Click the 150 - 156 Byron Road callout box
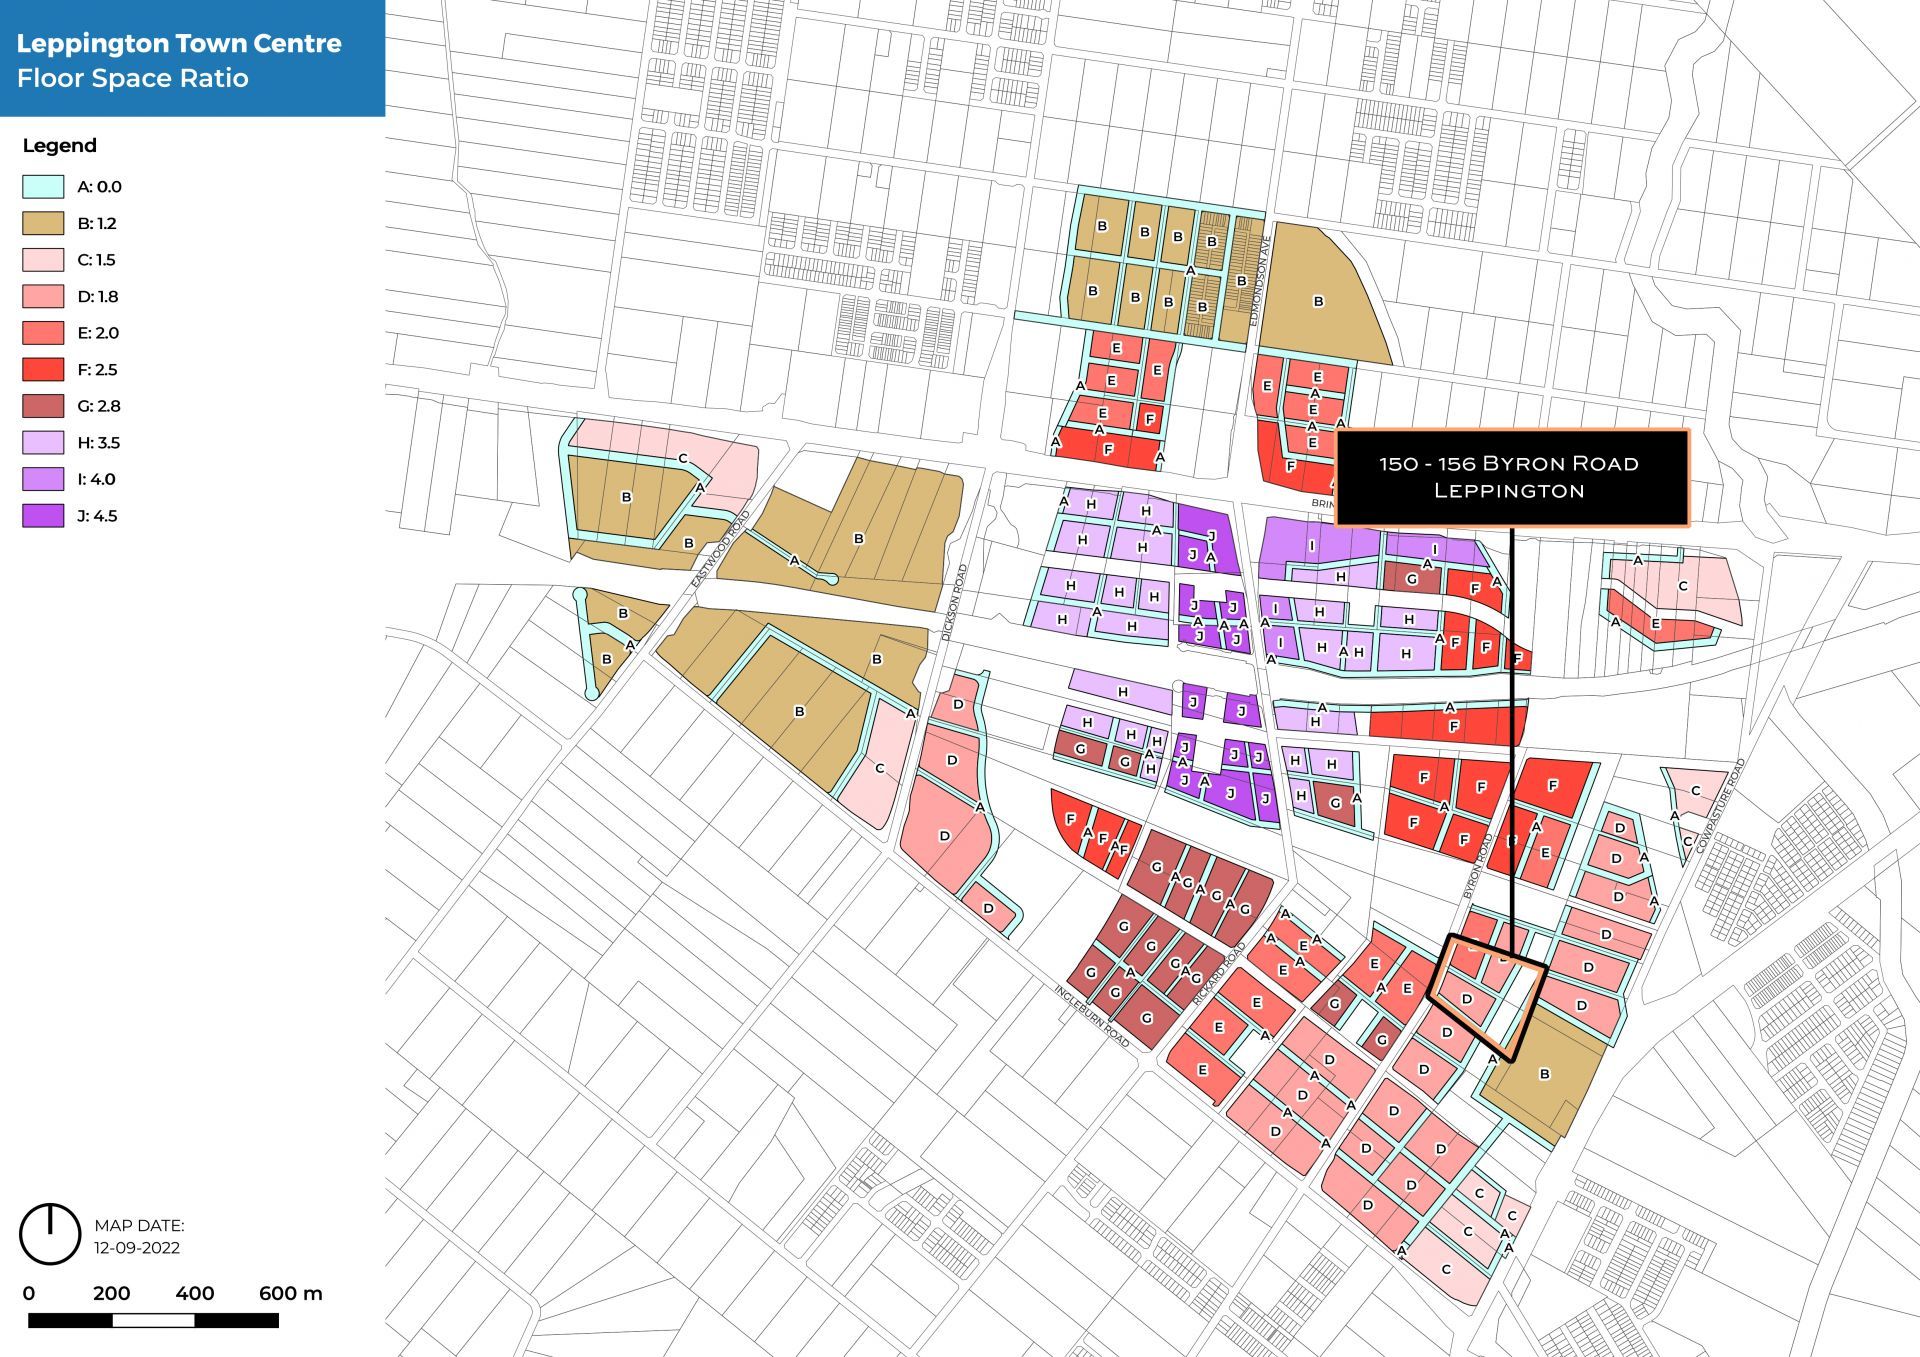Screen dimensions: 1920x1357 pos(1511,477)
